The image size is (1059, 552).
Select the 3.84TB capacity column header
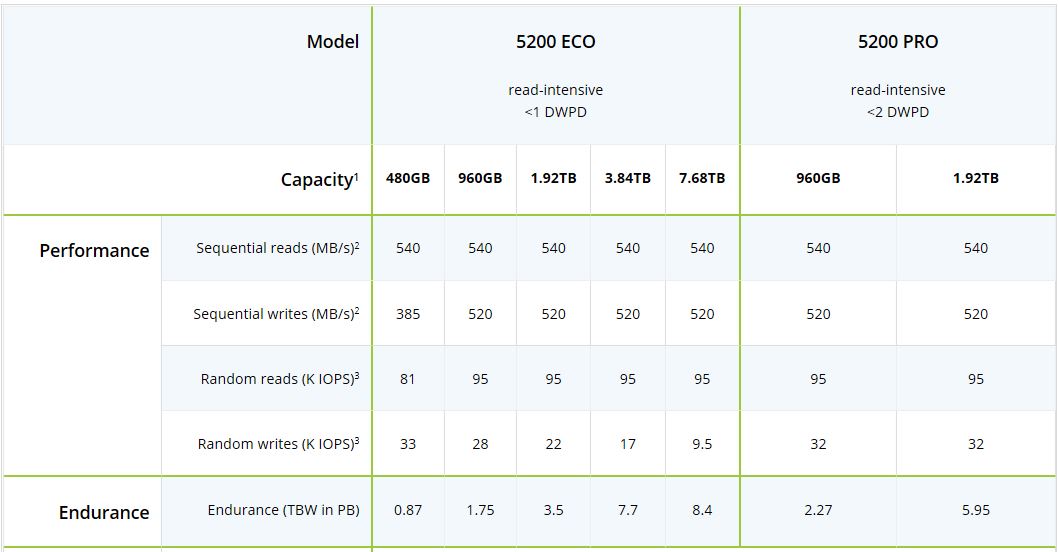tap(627, 179)
